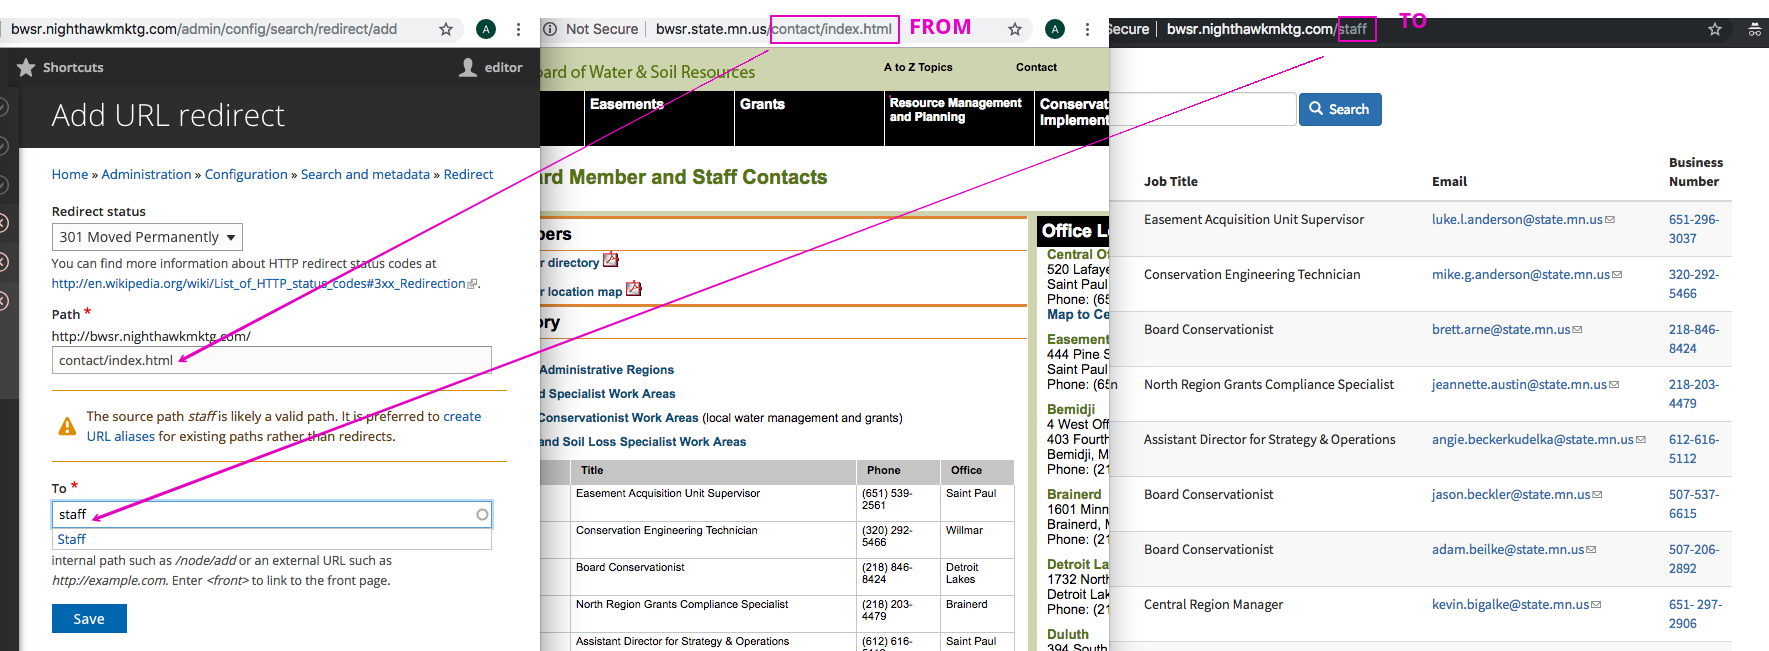Open the three-dot browser menu in the left window
Screen dimensions: 1769x651
(518, 29)
